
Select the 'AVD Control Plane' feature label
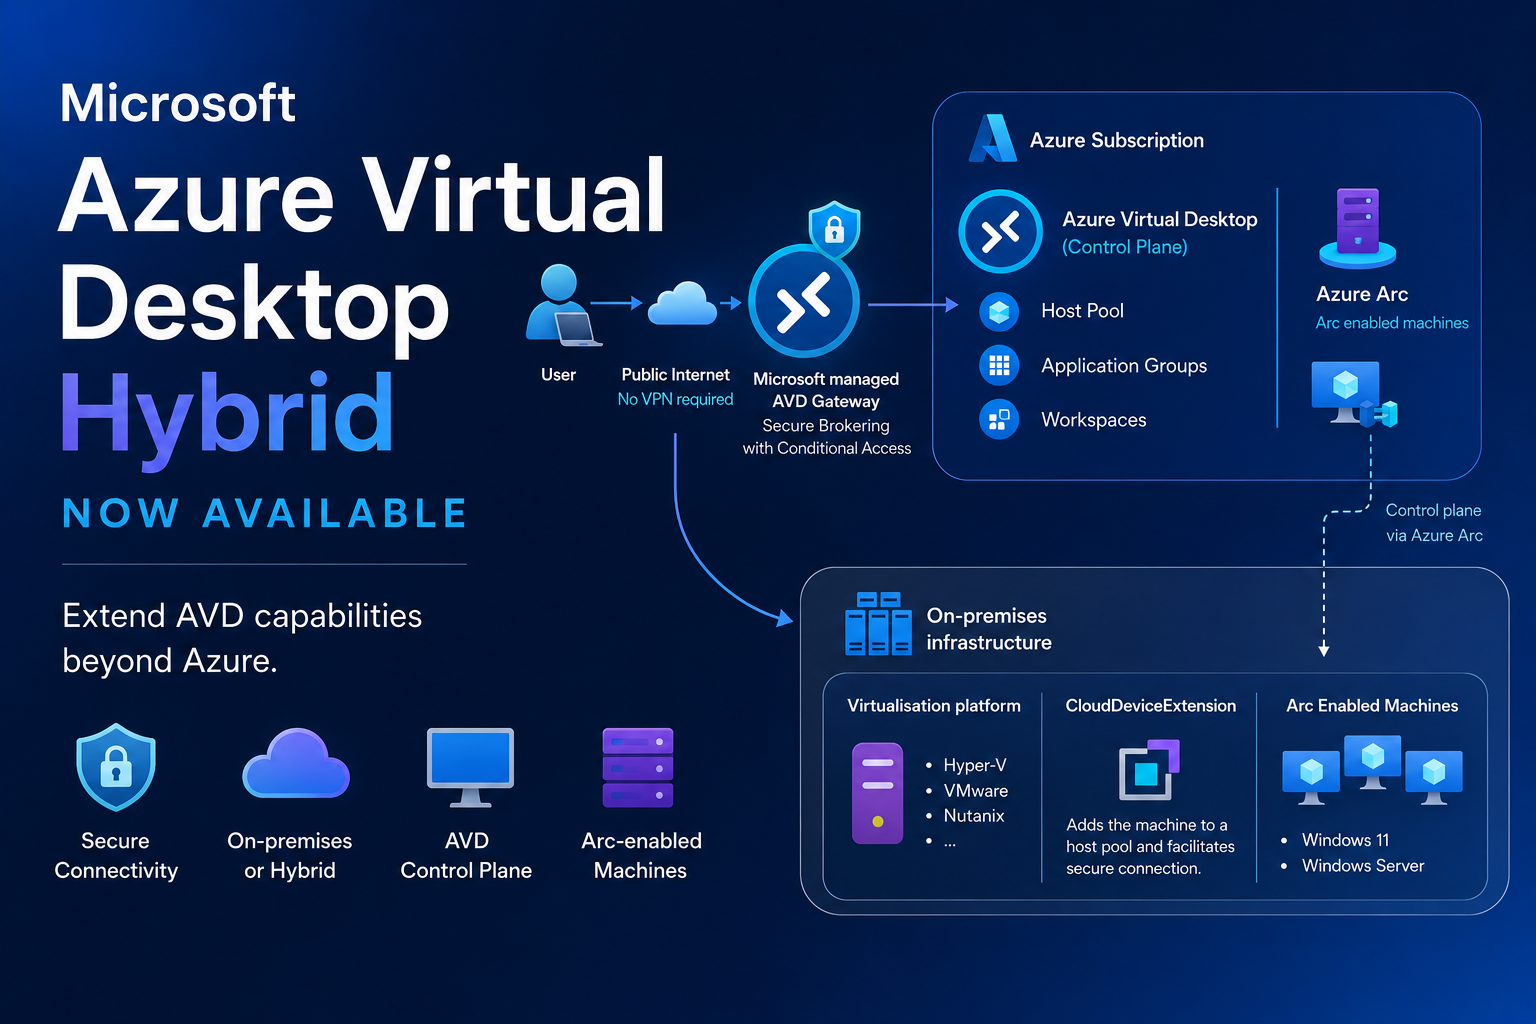click(466, 856)
